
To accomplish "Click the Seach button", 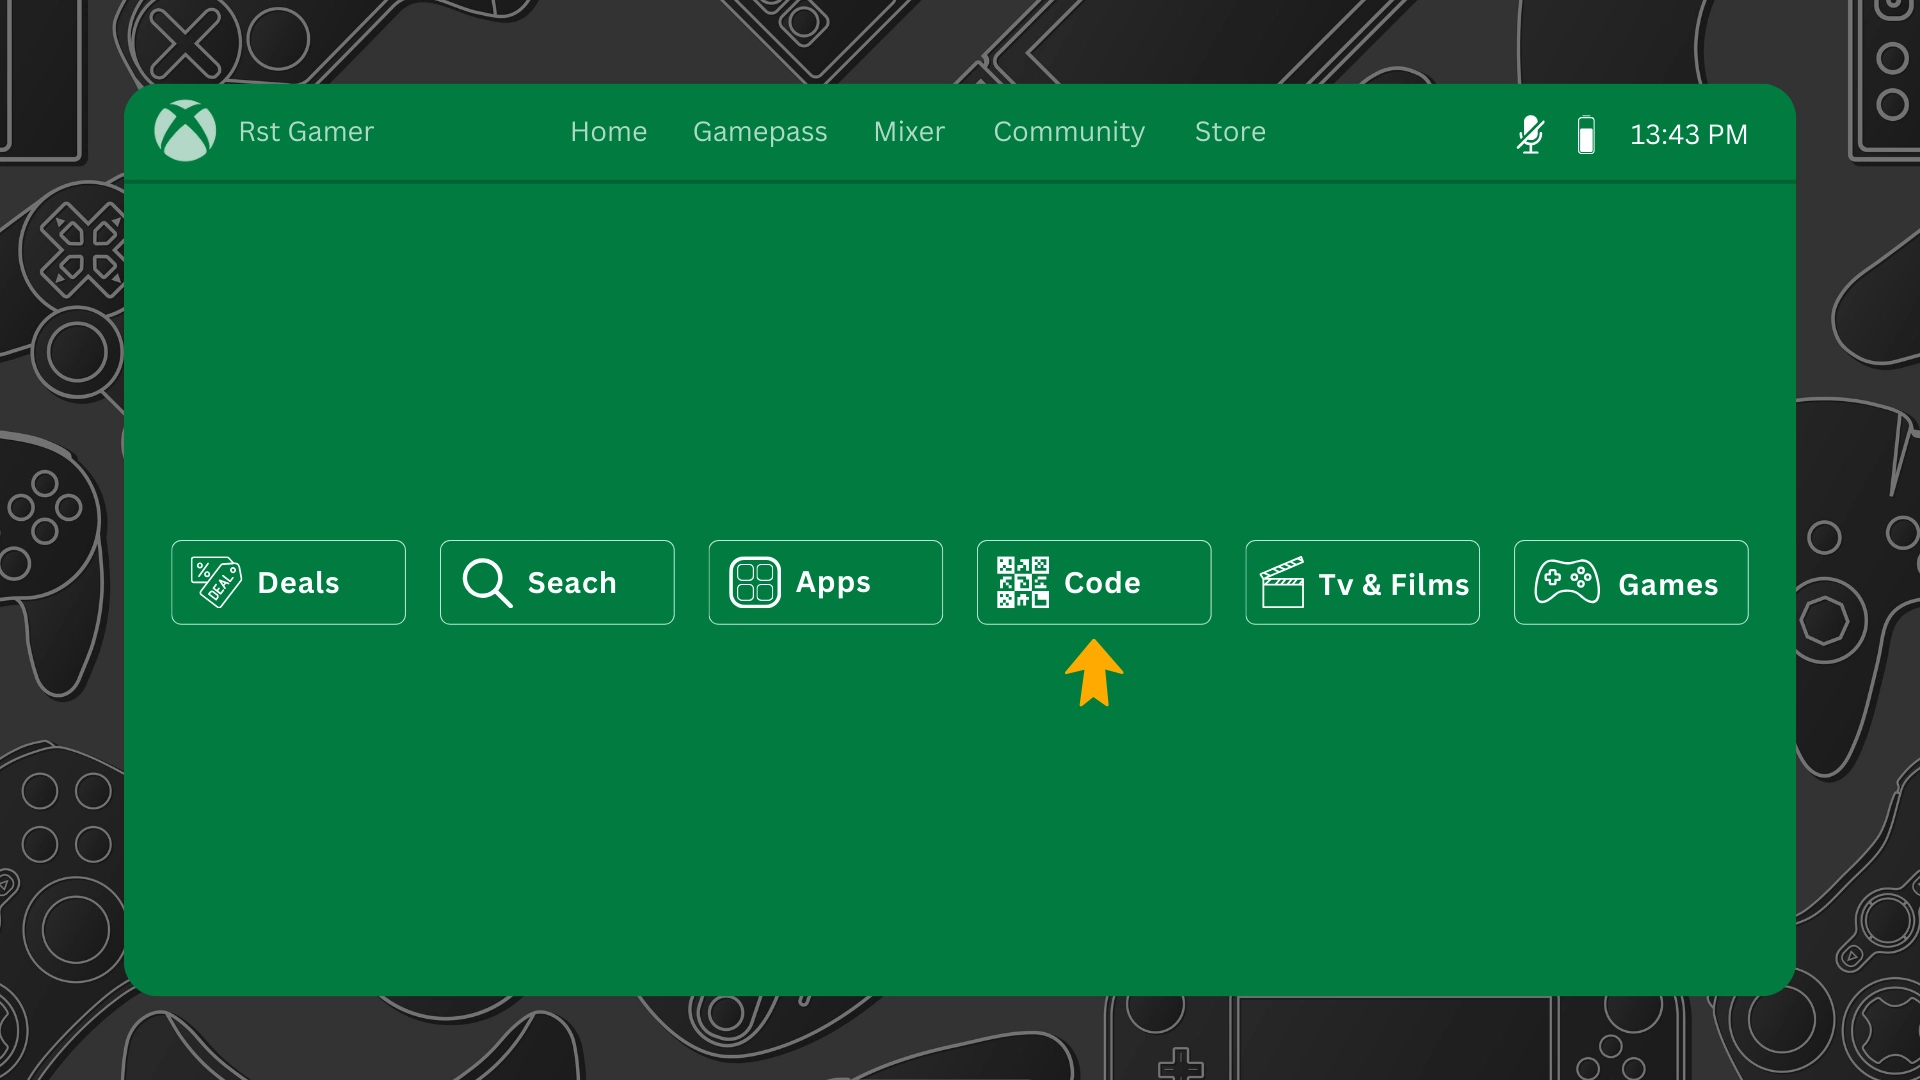I will pos(557,583).
